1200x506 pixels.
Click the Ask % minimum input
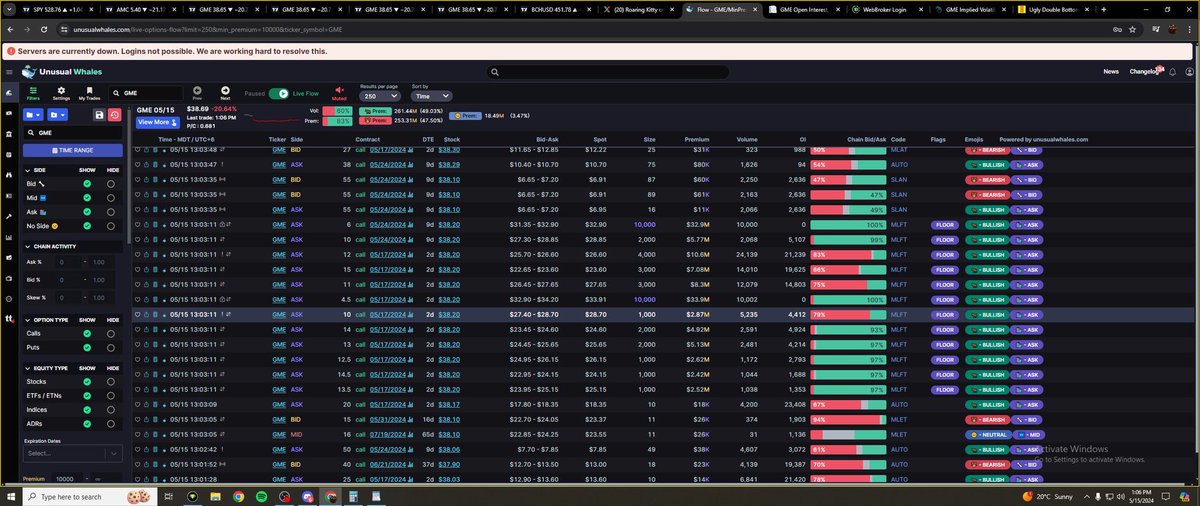68,262
